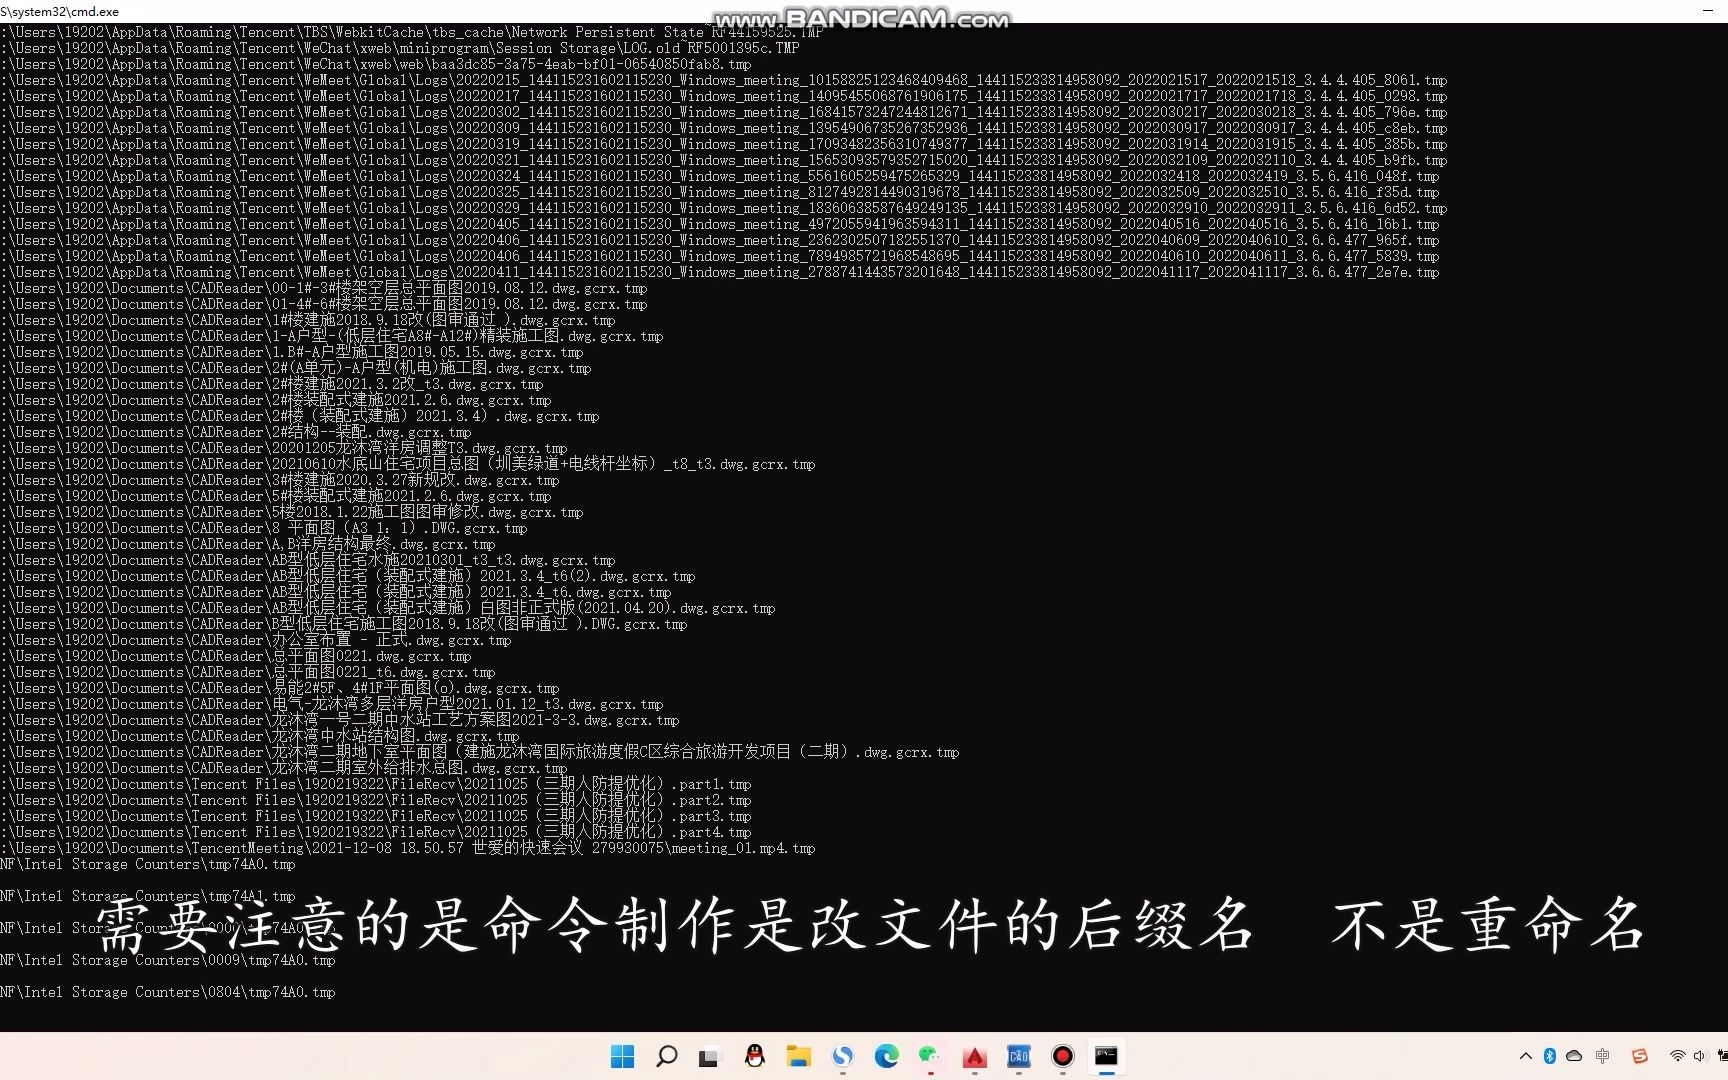Open Wi-Fi network tray icon
The height and width of the screenshot is (1080, 1728).
coord(1677,1056)
